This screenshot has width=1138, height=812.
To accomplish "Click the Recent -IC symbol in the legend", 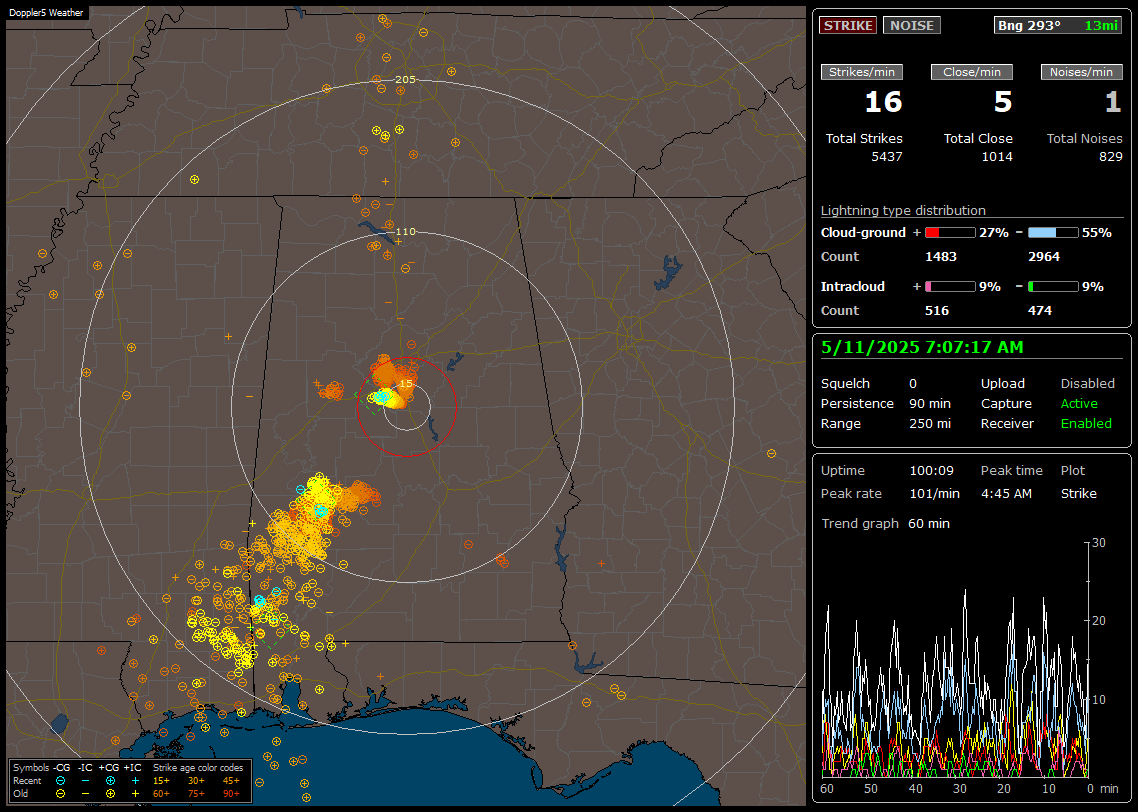I will point(86,781).
